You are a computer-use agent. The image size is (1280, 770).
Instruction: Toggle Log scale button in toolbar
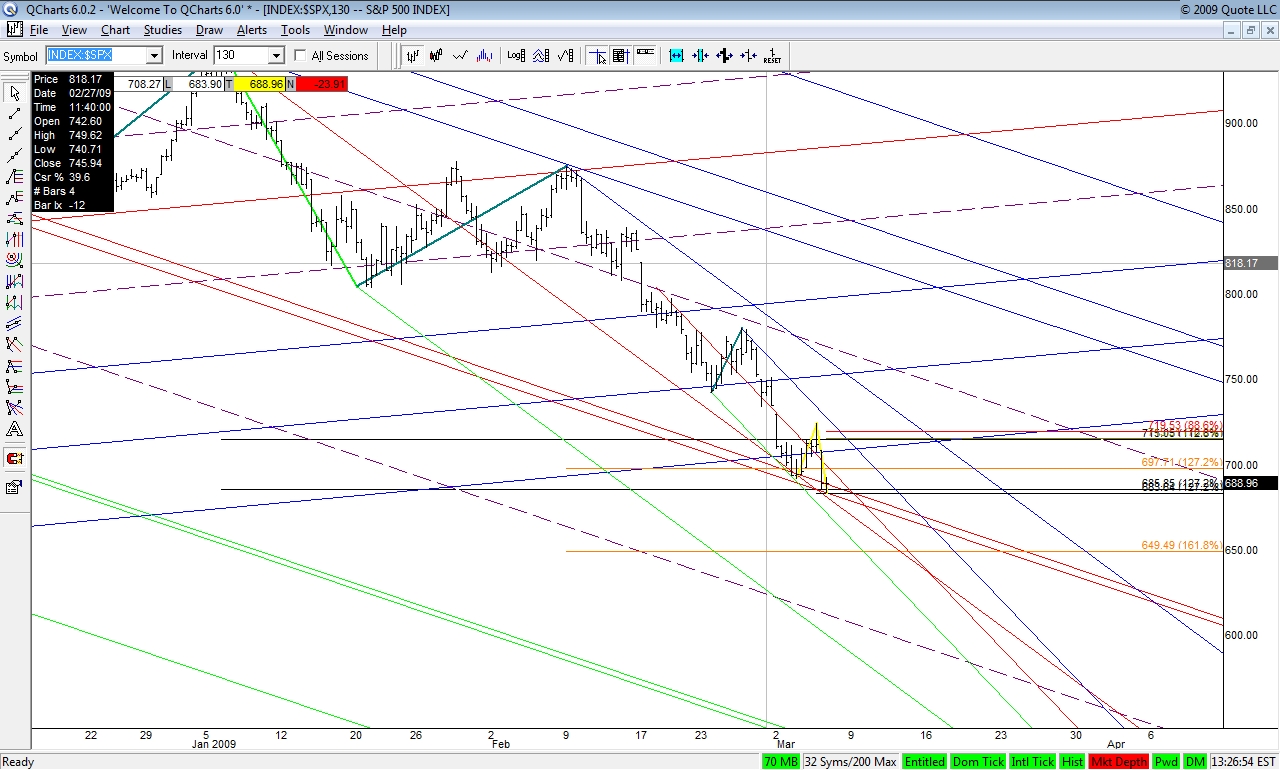[x=516, y=56]
